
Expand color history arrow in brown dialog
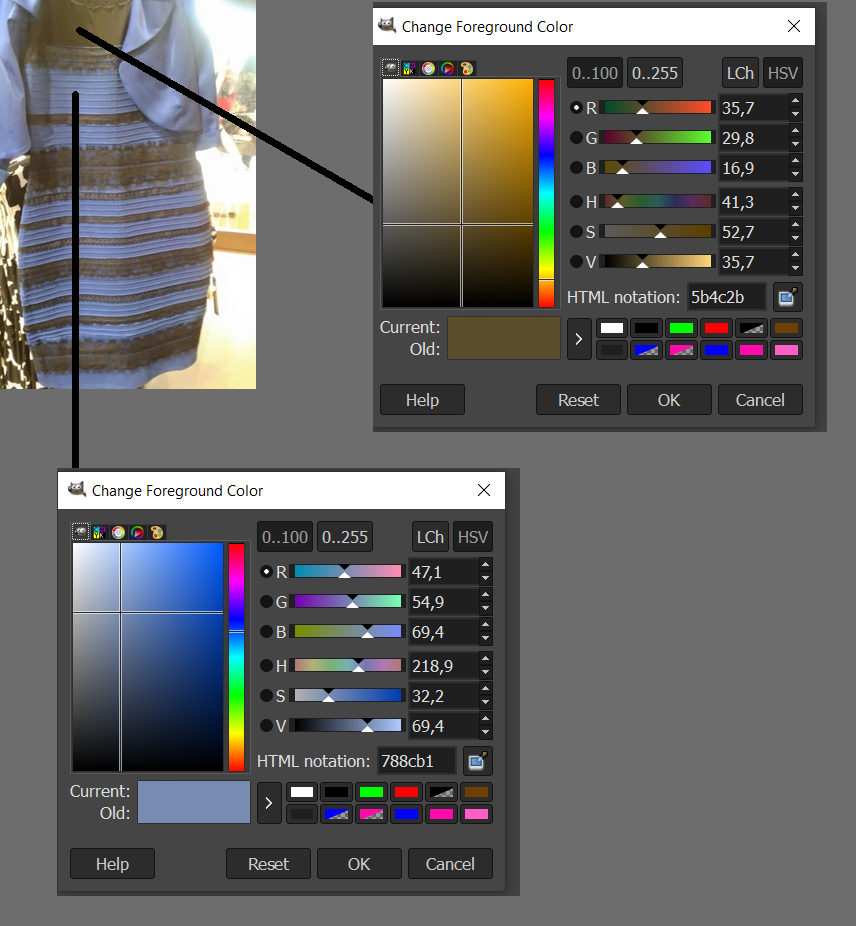pos(579,339)
